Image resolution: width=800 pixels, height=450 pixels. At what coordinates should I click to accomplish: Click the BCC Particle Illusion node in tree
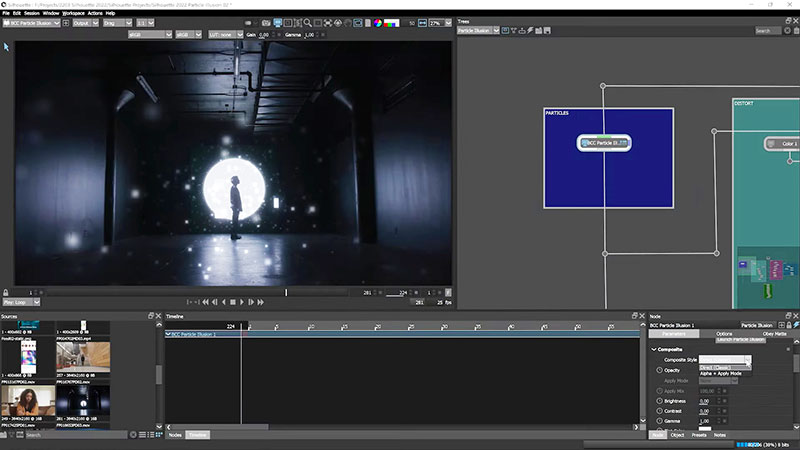(604, 144)
